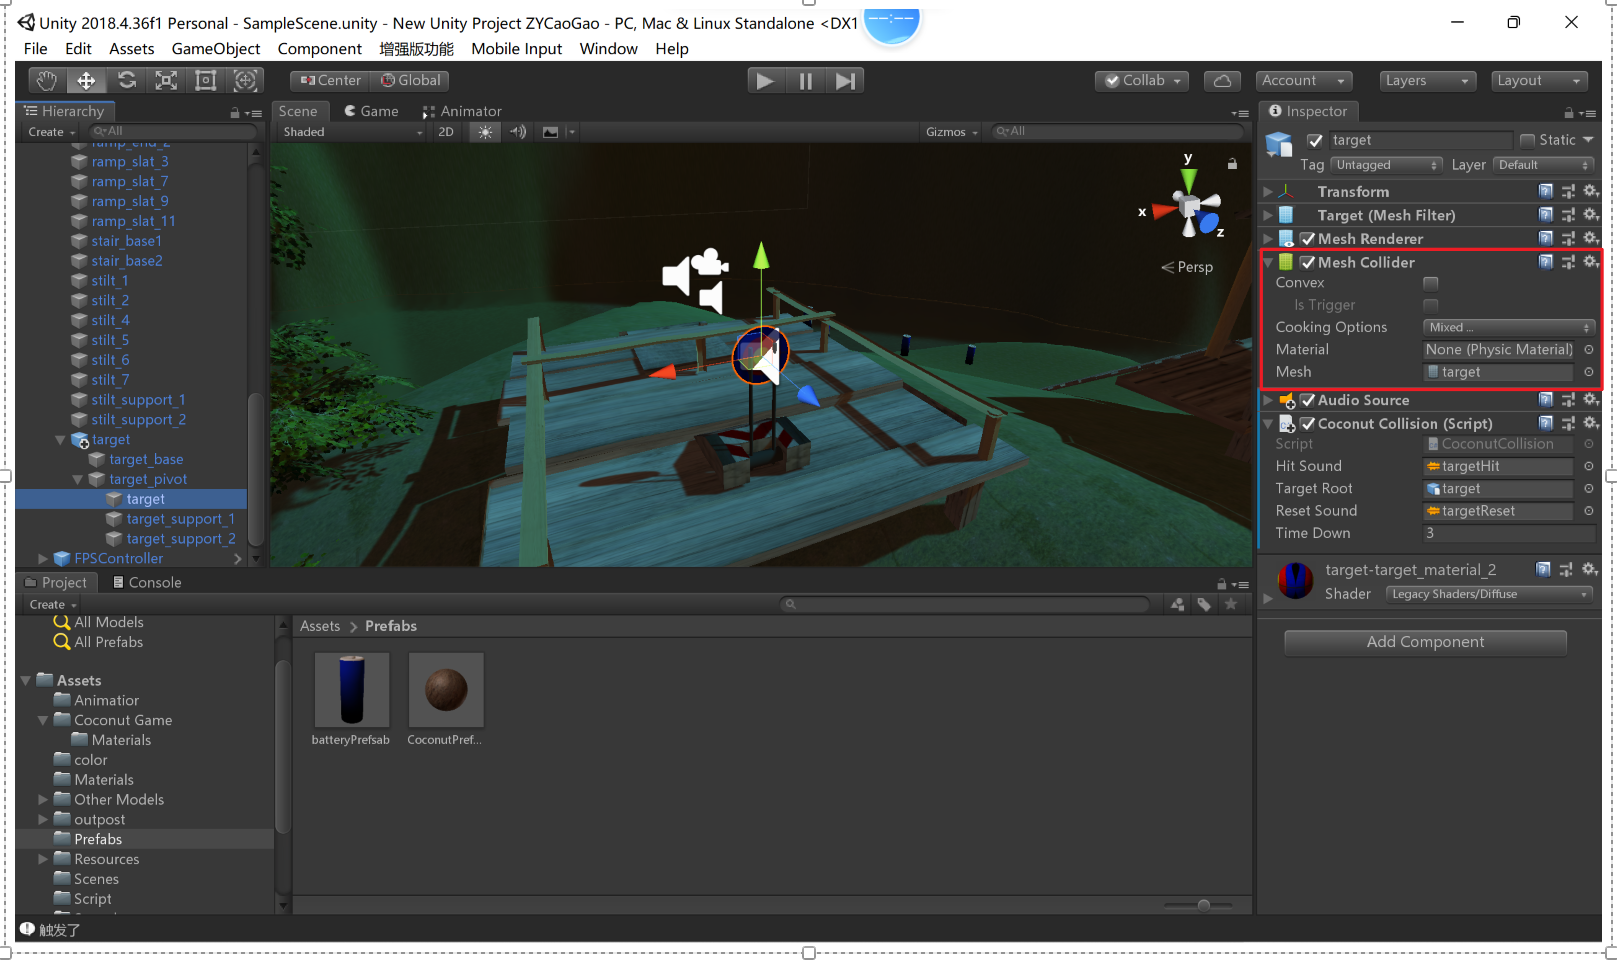Image resolution: width=1617 pixels, height=960 pixels.
Task: Expand the FPSController object
Action: (x=43, y=559)
